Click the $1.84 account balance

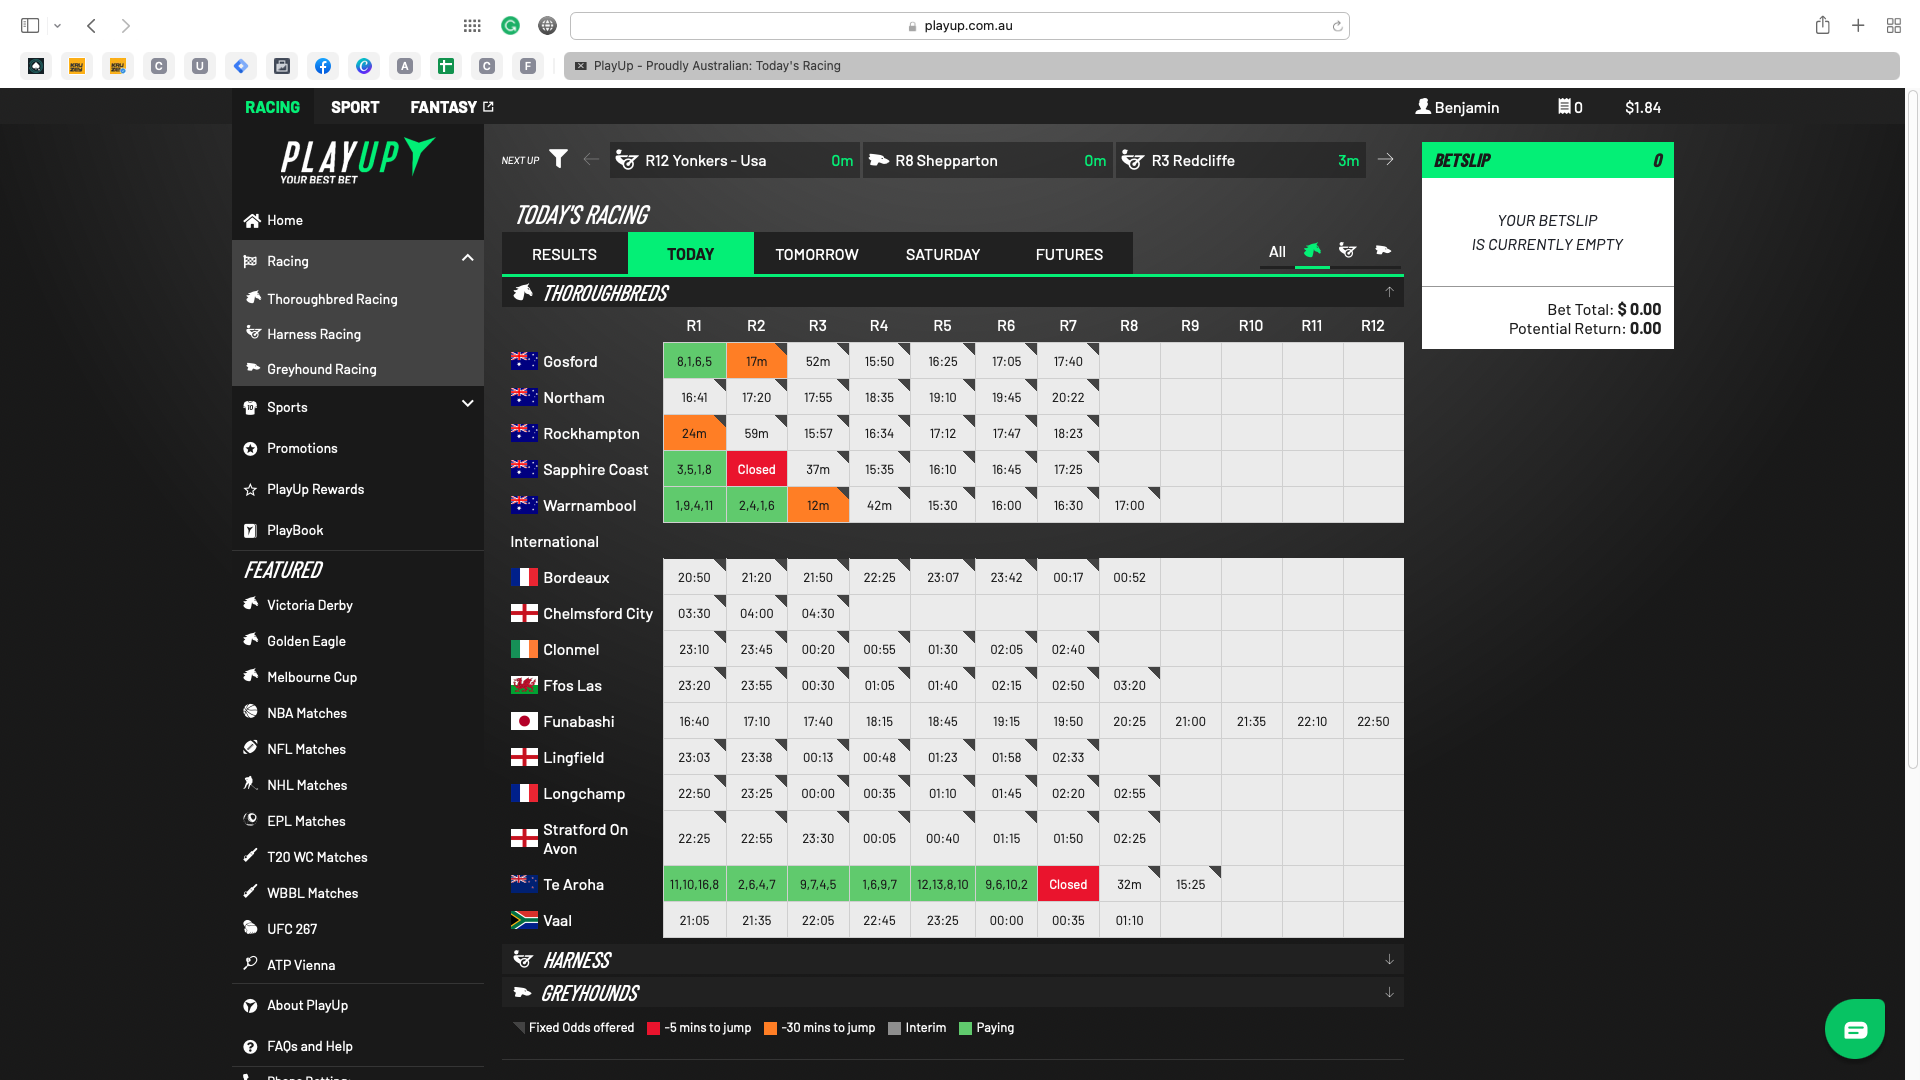coord(1642,107)
